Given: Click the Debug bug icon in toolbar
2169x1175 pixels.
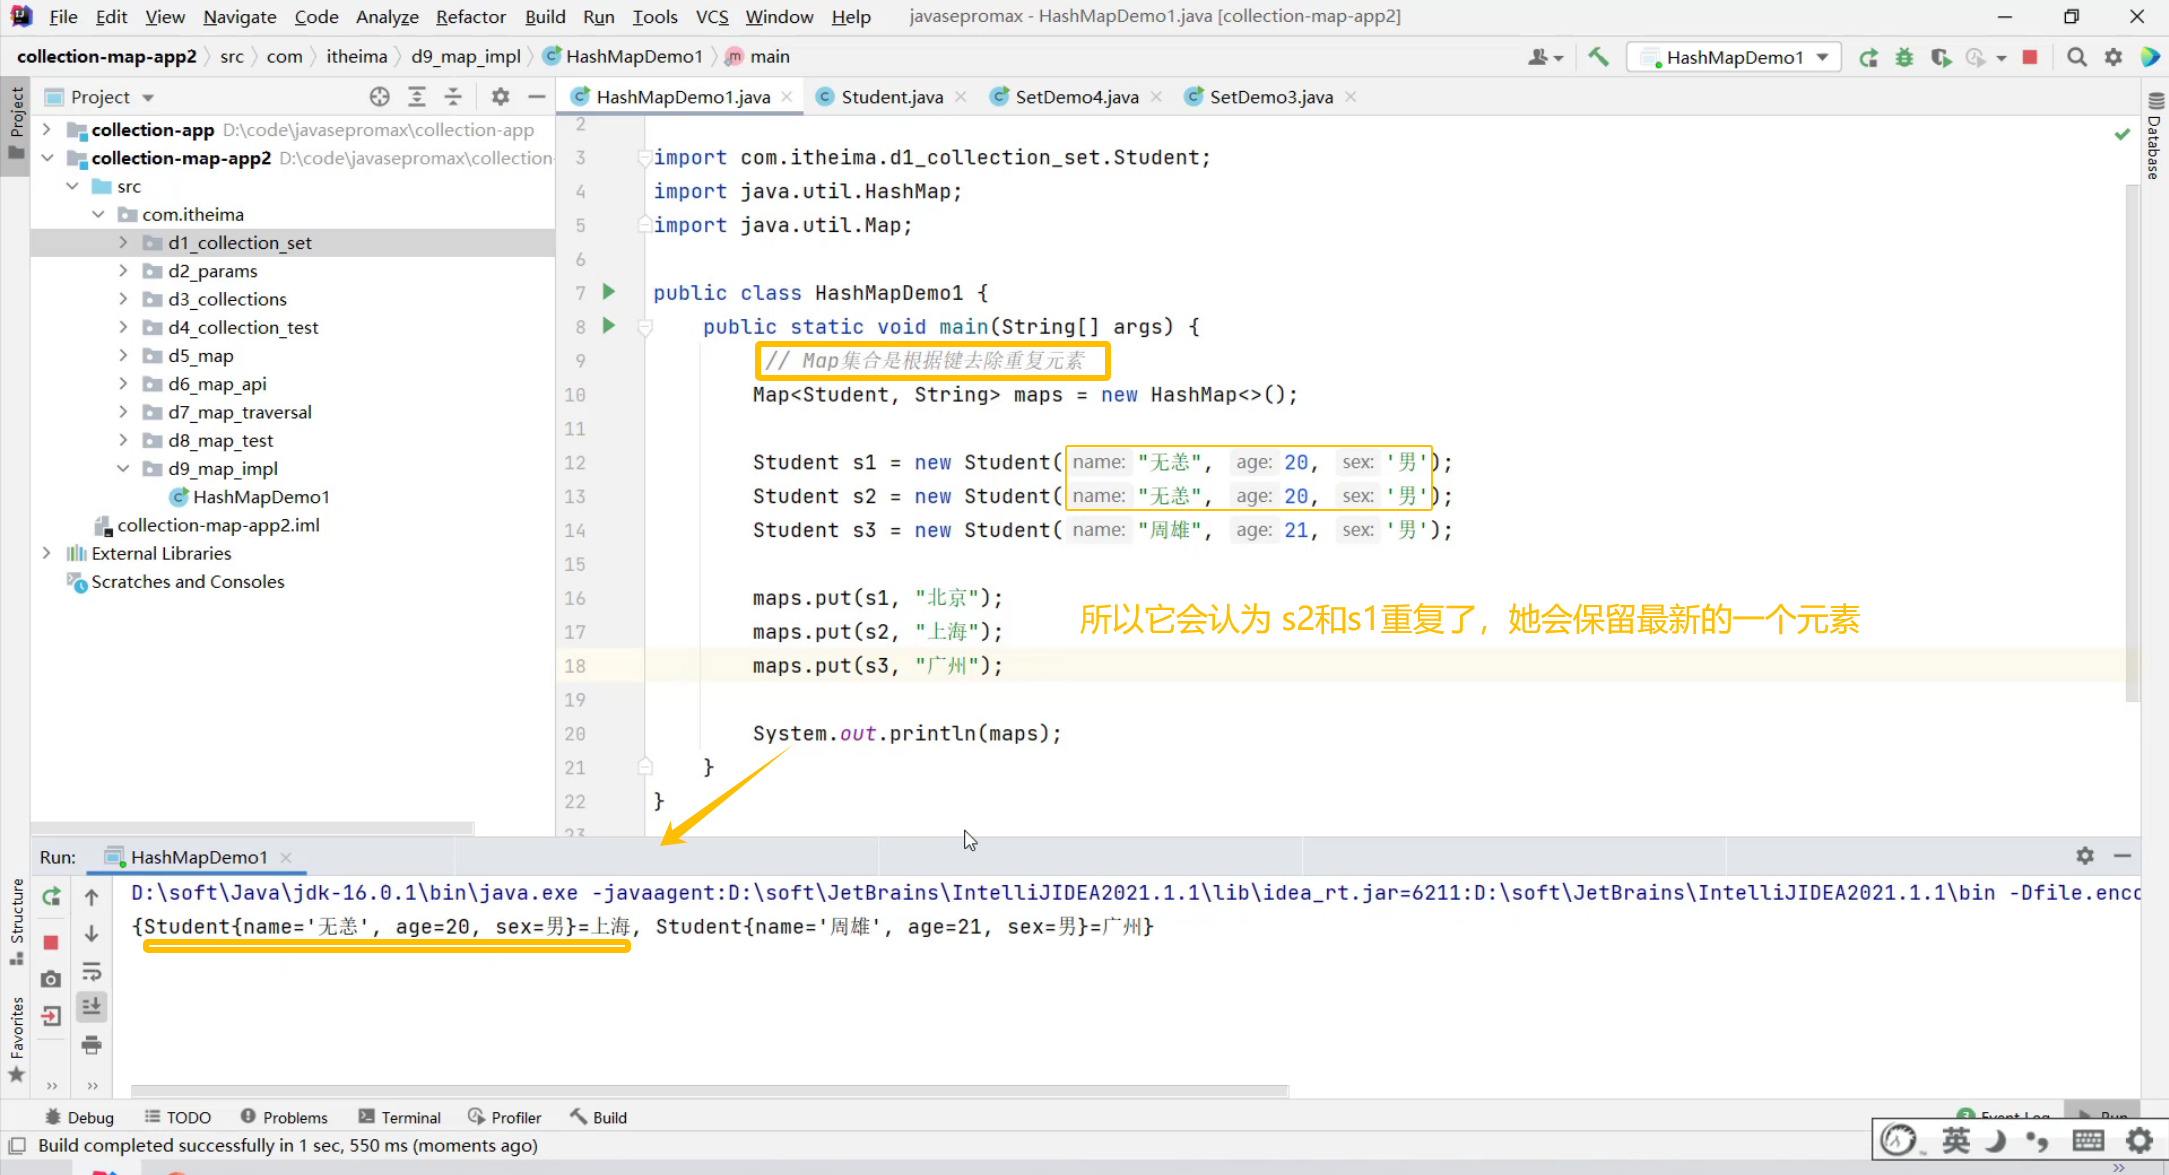Looking at the screenshot, I should 1904,57.
